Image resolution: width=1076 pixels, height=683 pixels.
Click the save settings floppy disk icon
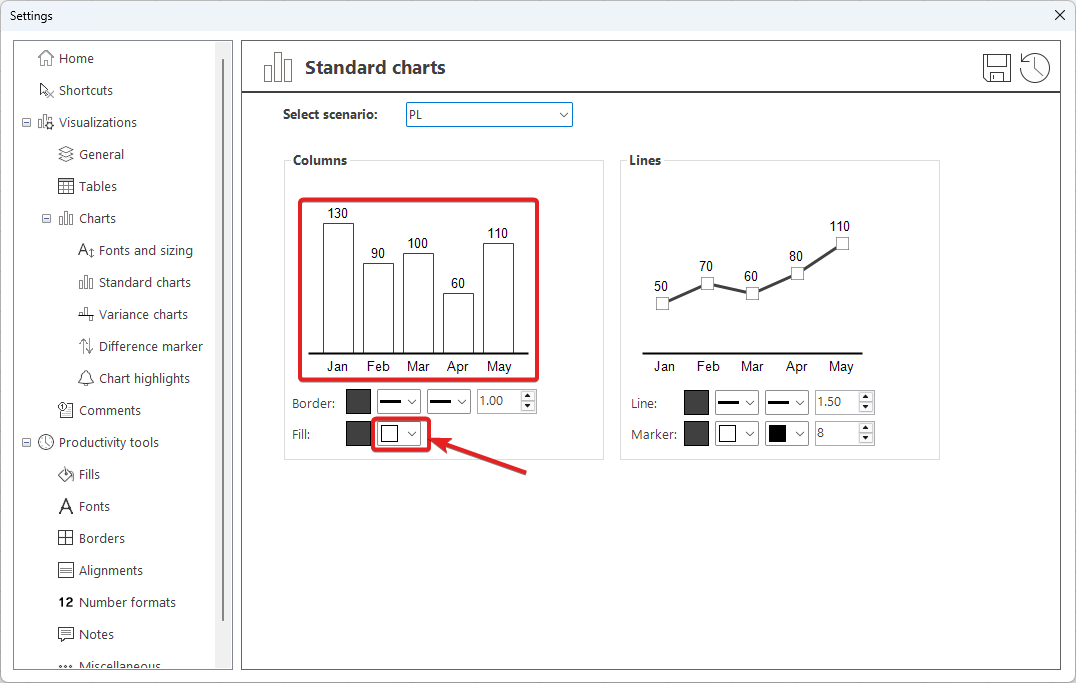pos(997,68)
